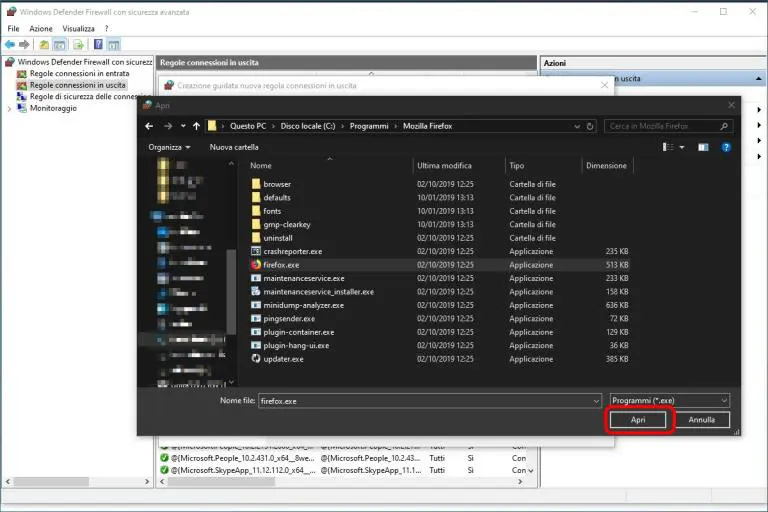The height and width of the screenshot is (512, 768).
Task: Select the fonts folder
Action: [272, 211]
